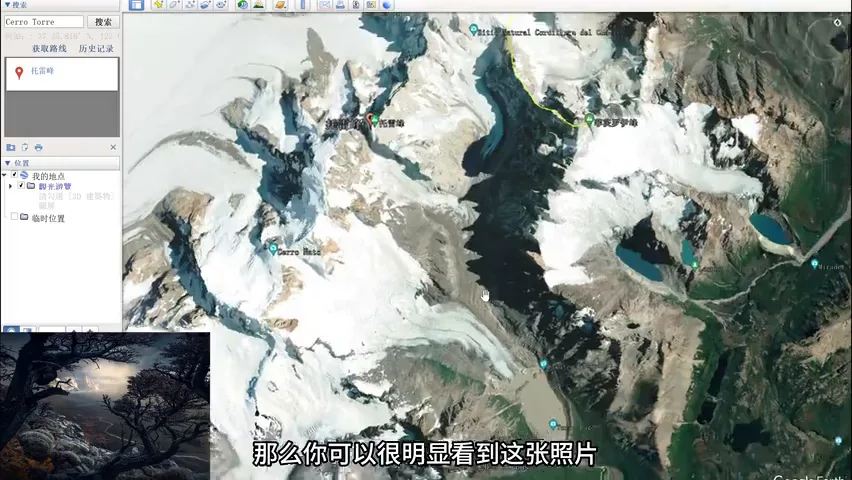Click red pin icon in search results
The width and height of the screenshot is (852, 480).
(19, 73)
